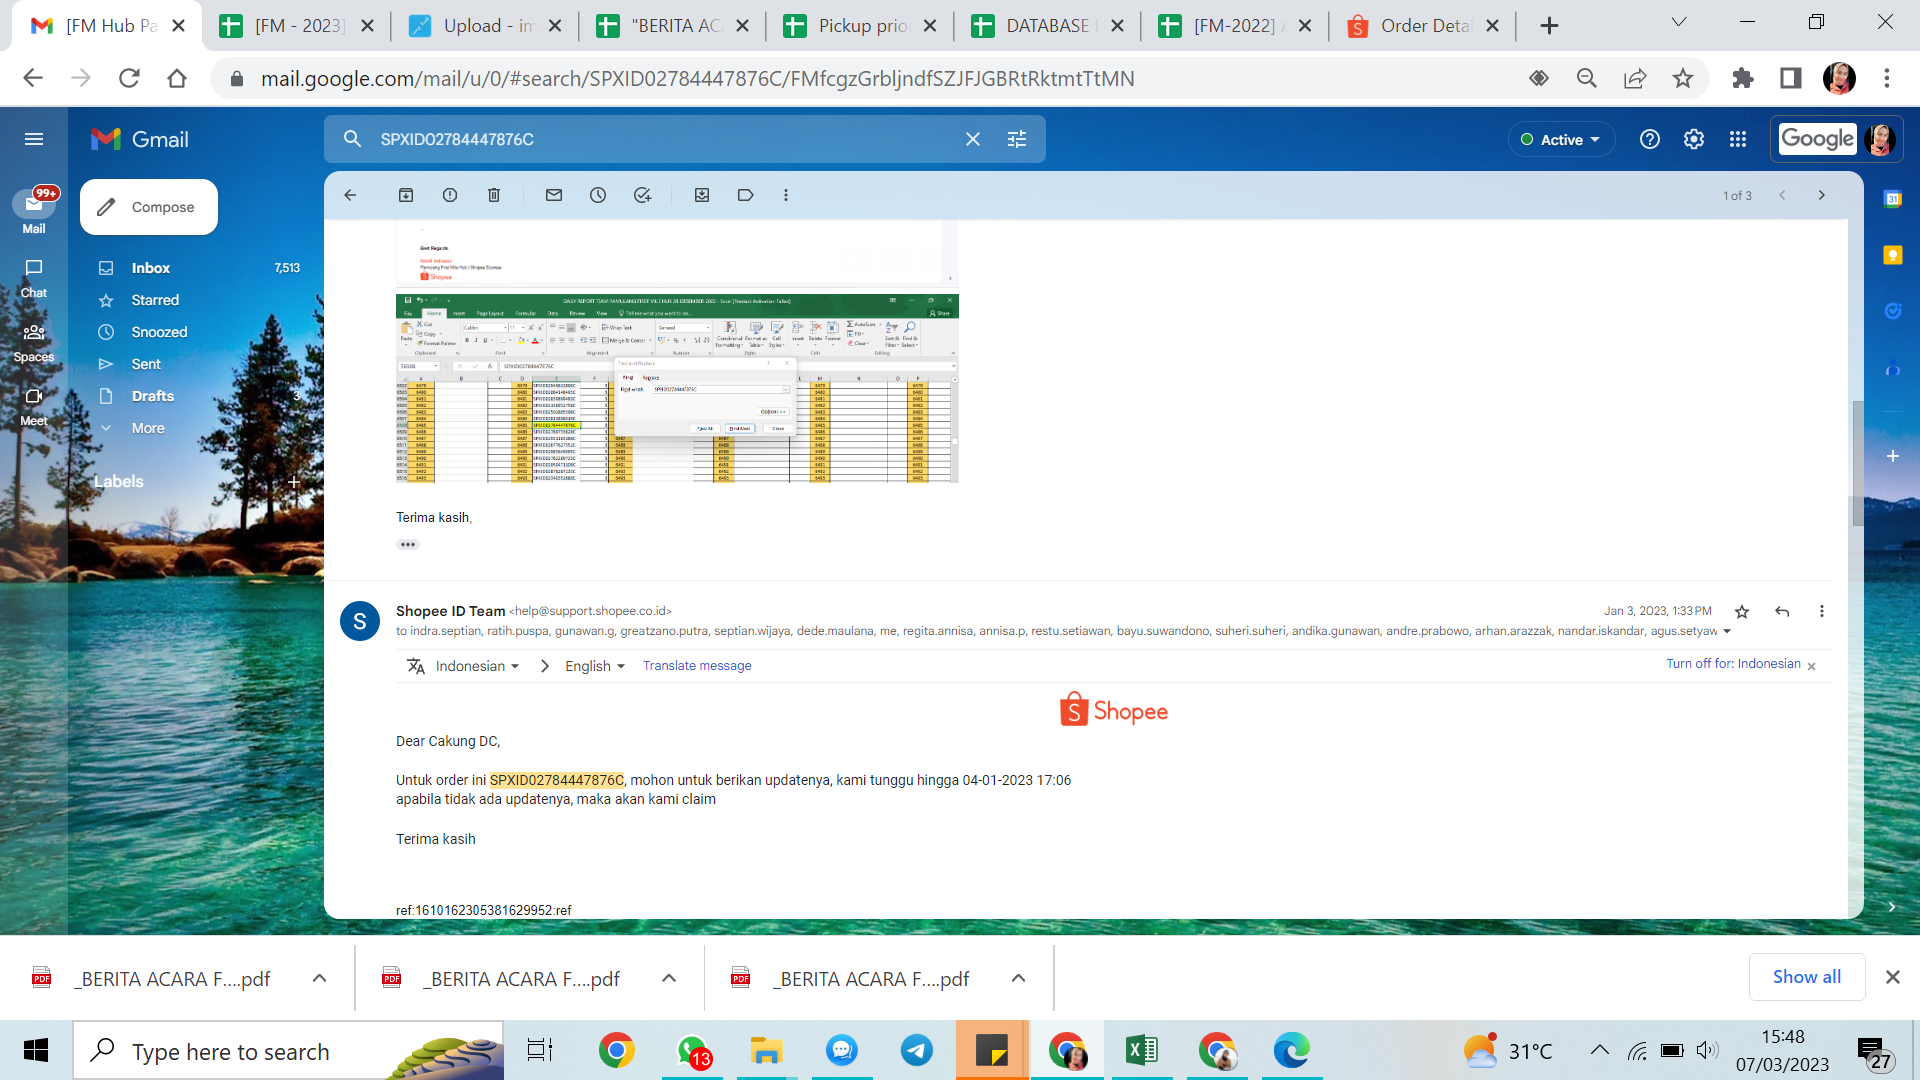The image size is (1920, 1080).
Task: Change source language Indonesian dropdown
Action: pyautogui.click(x=477, y=666)
